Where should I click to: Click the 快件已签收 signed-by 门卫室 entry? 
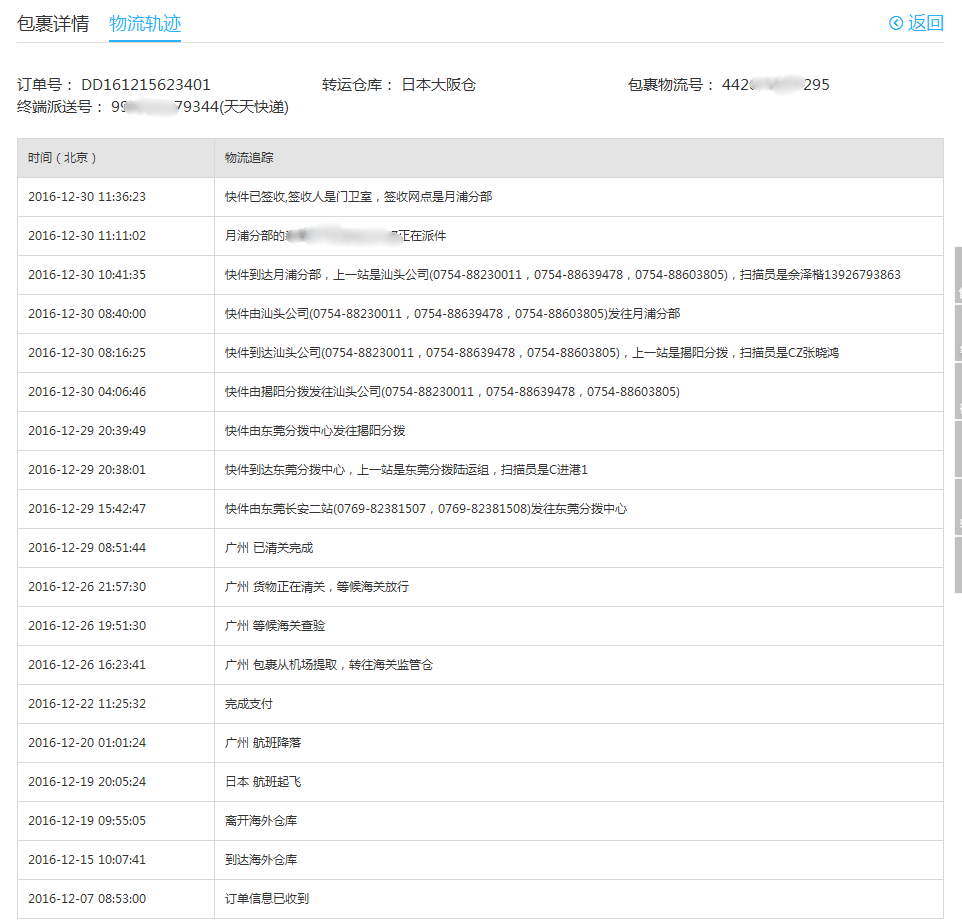click(x=358, y=197)
